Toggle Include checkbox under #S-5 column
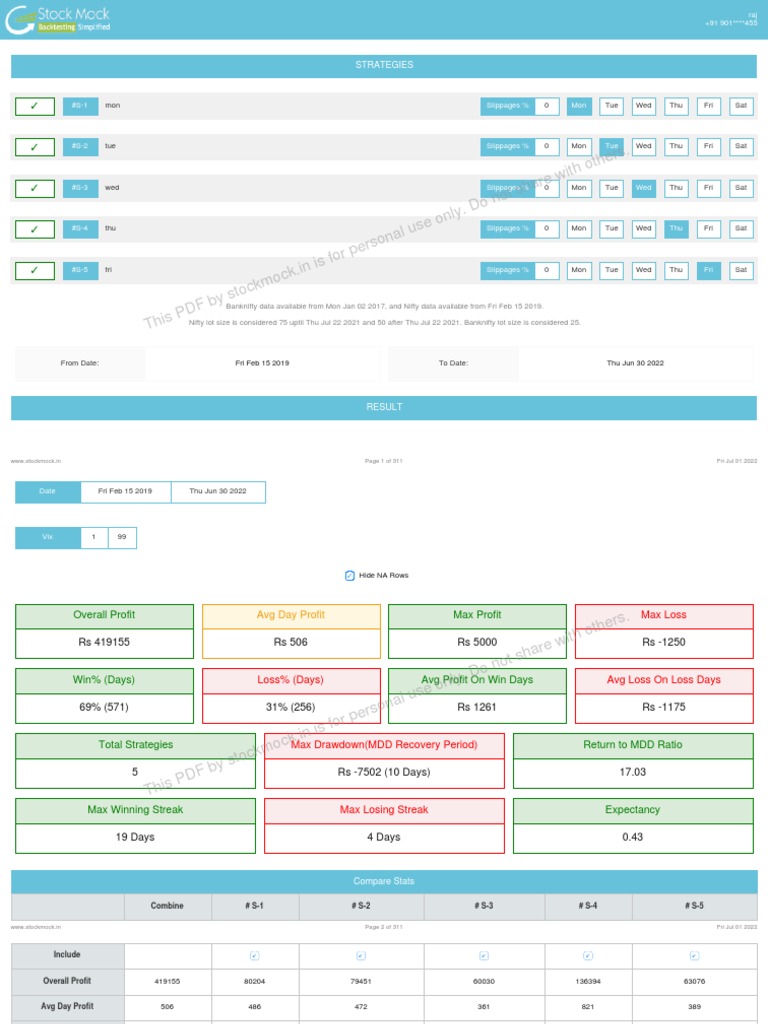The height and width of the screenshot is (1024, 768). point(694,955)
